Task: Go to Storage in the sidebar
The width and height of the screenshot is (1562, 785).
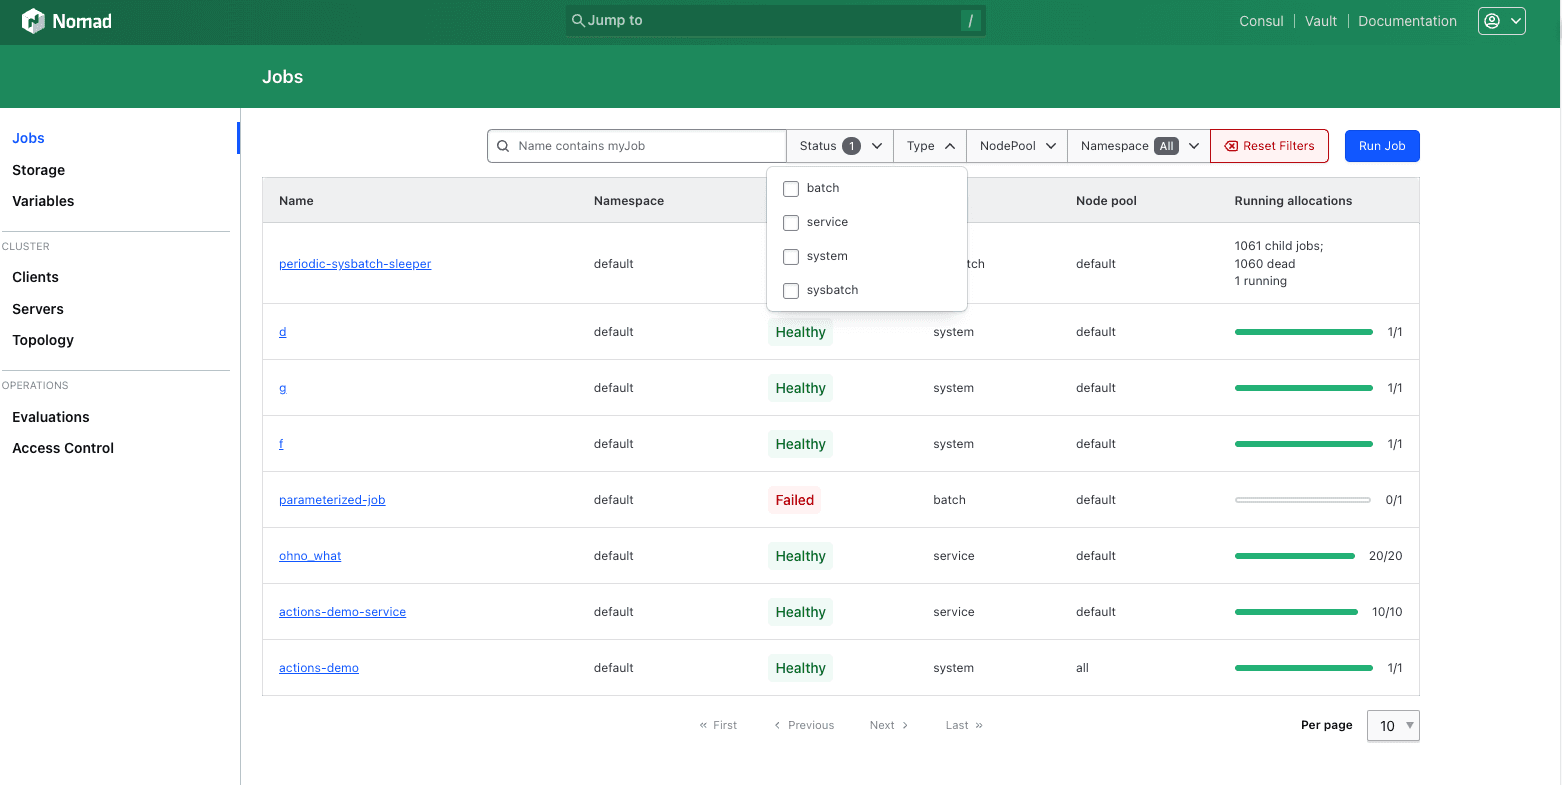Action: click(x=39, y=170)
